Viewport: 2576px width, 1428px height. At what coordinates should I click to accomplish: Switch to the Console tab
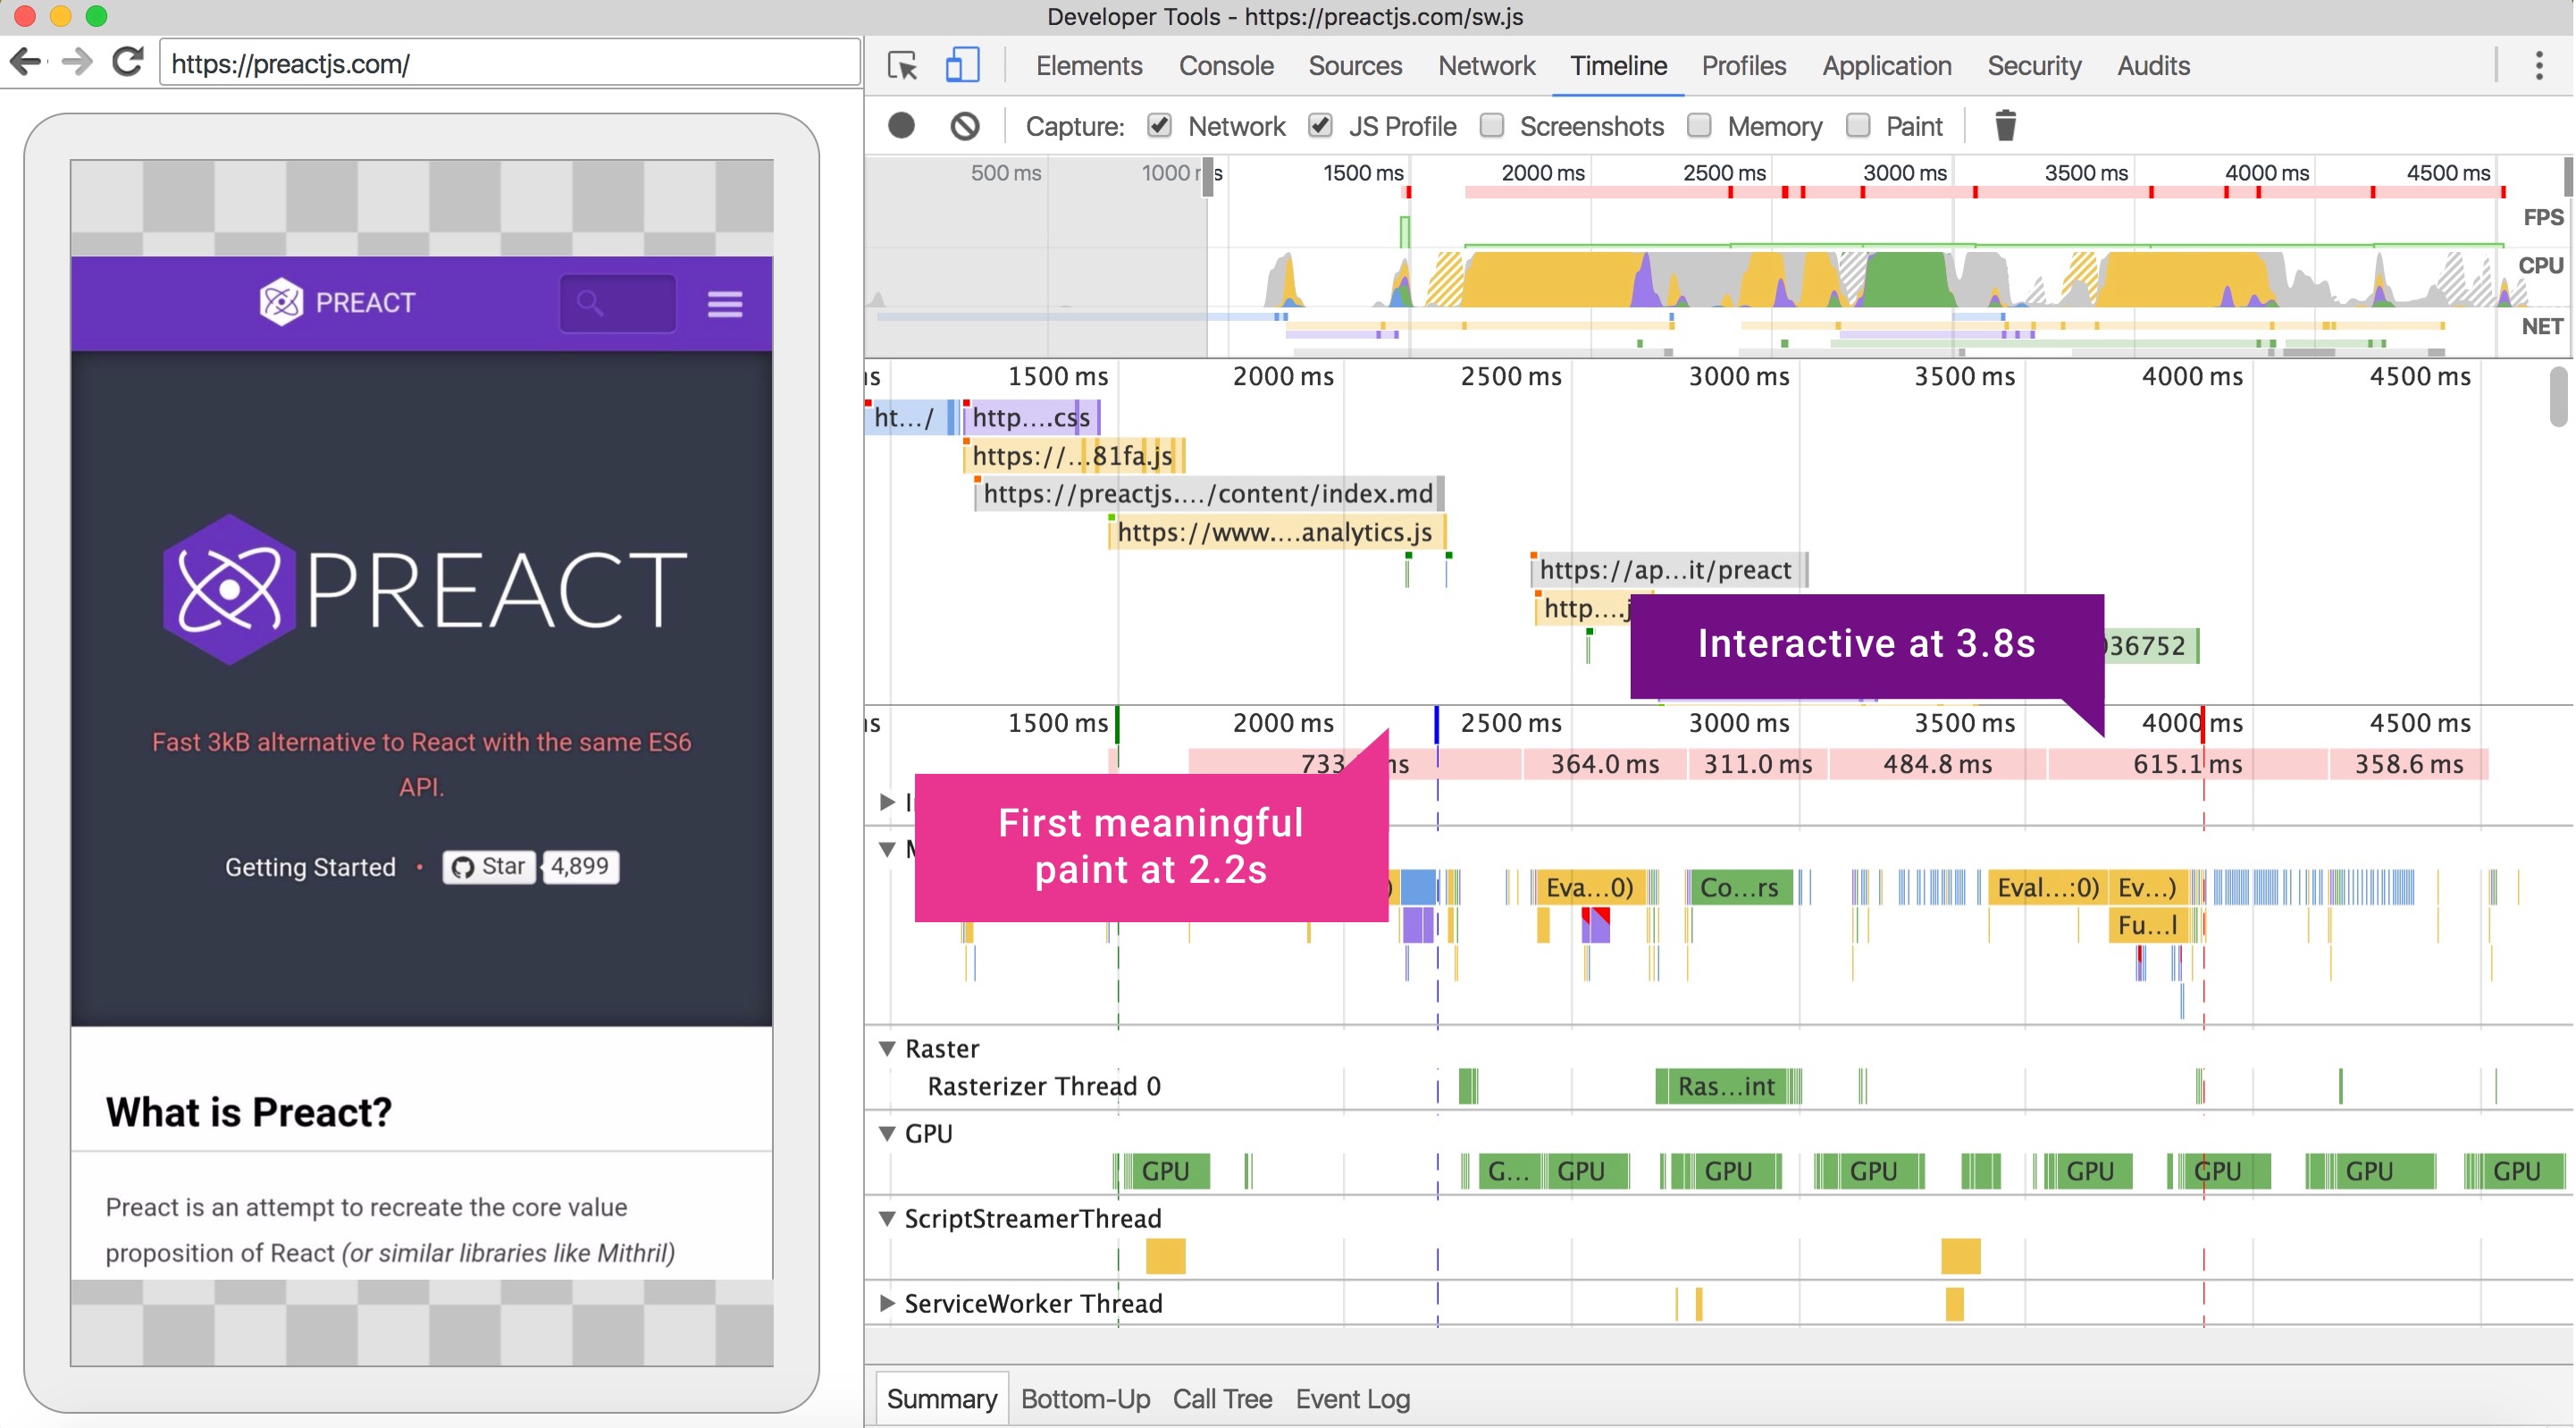pos(1226,65)
